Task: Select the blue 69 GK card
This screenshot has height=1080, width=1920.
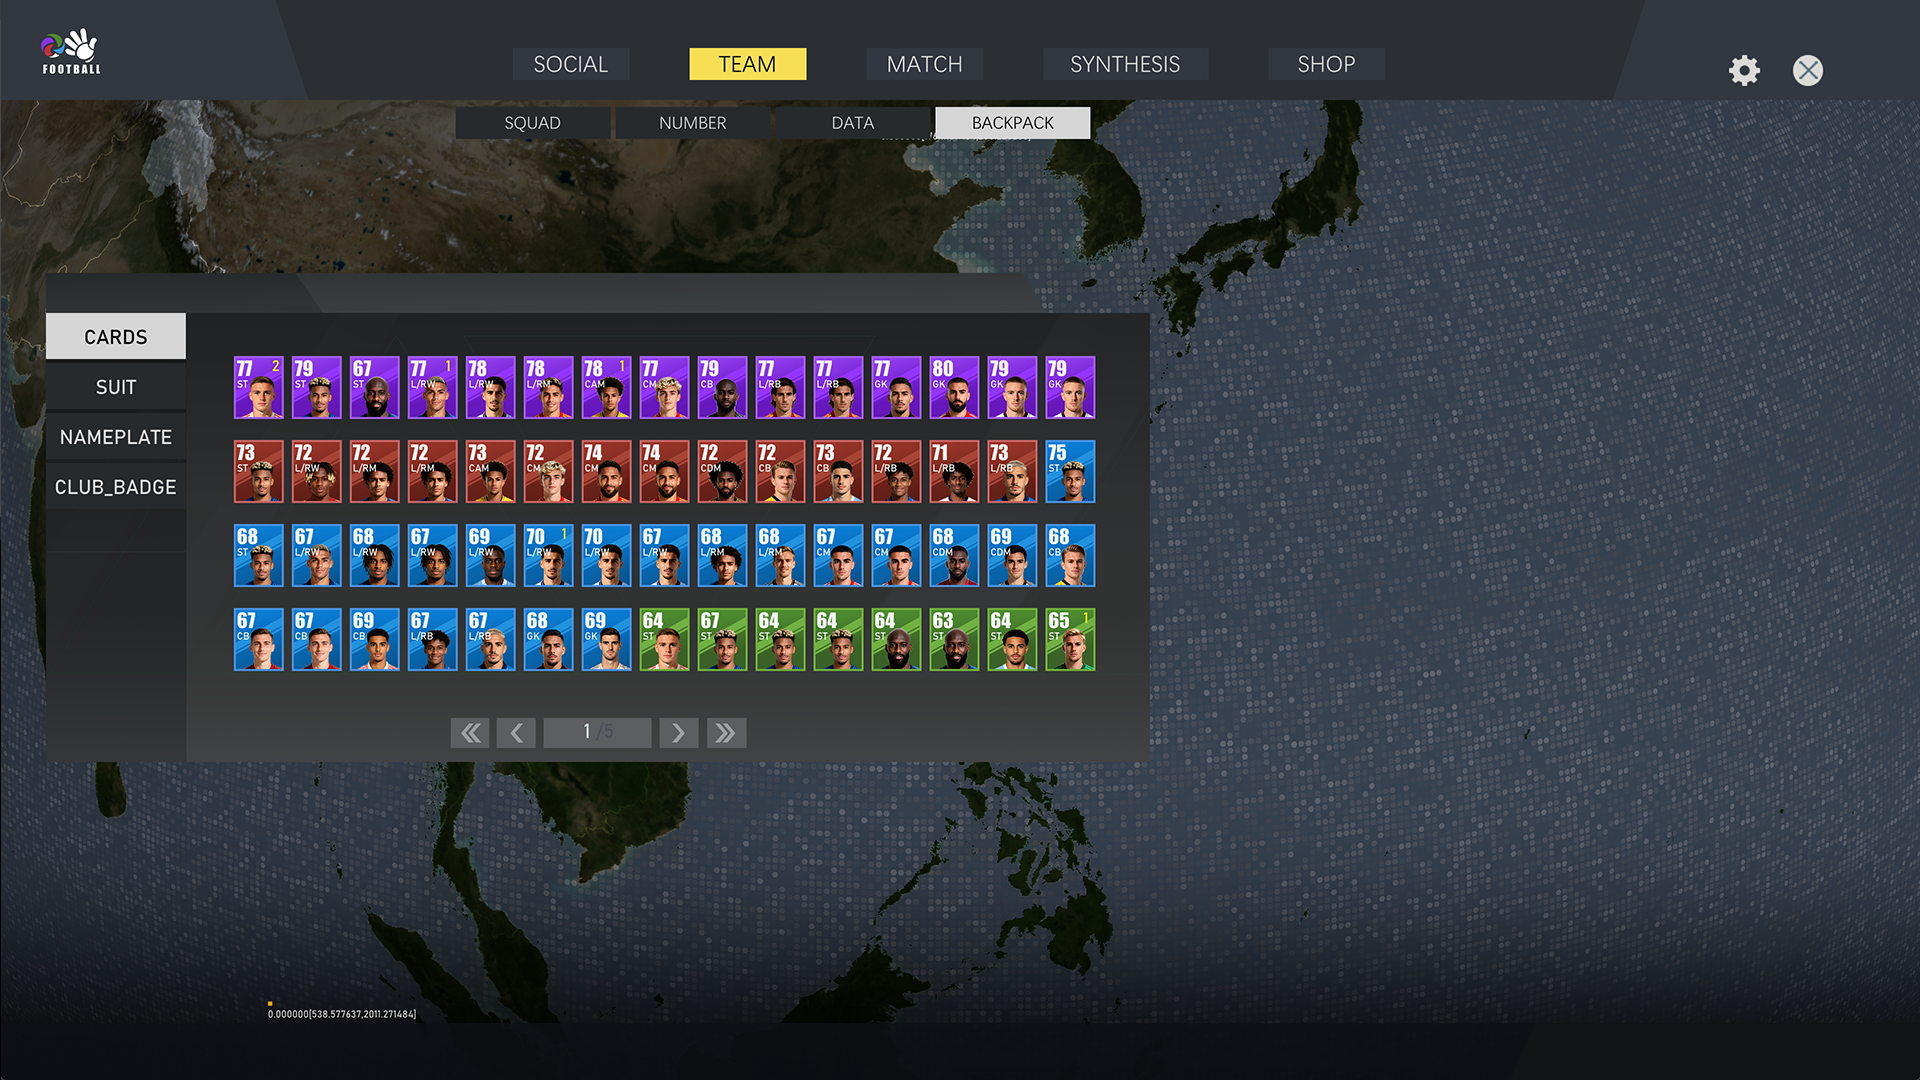Action: [x=607, y=639]
